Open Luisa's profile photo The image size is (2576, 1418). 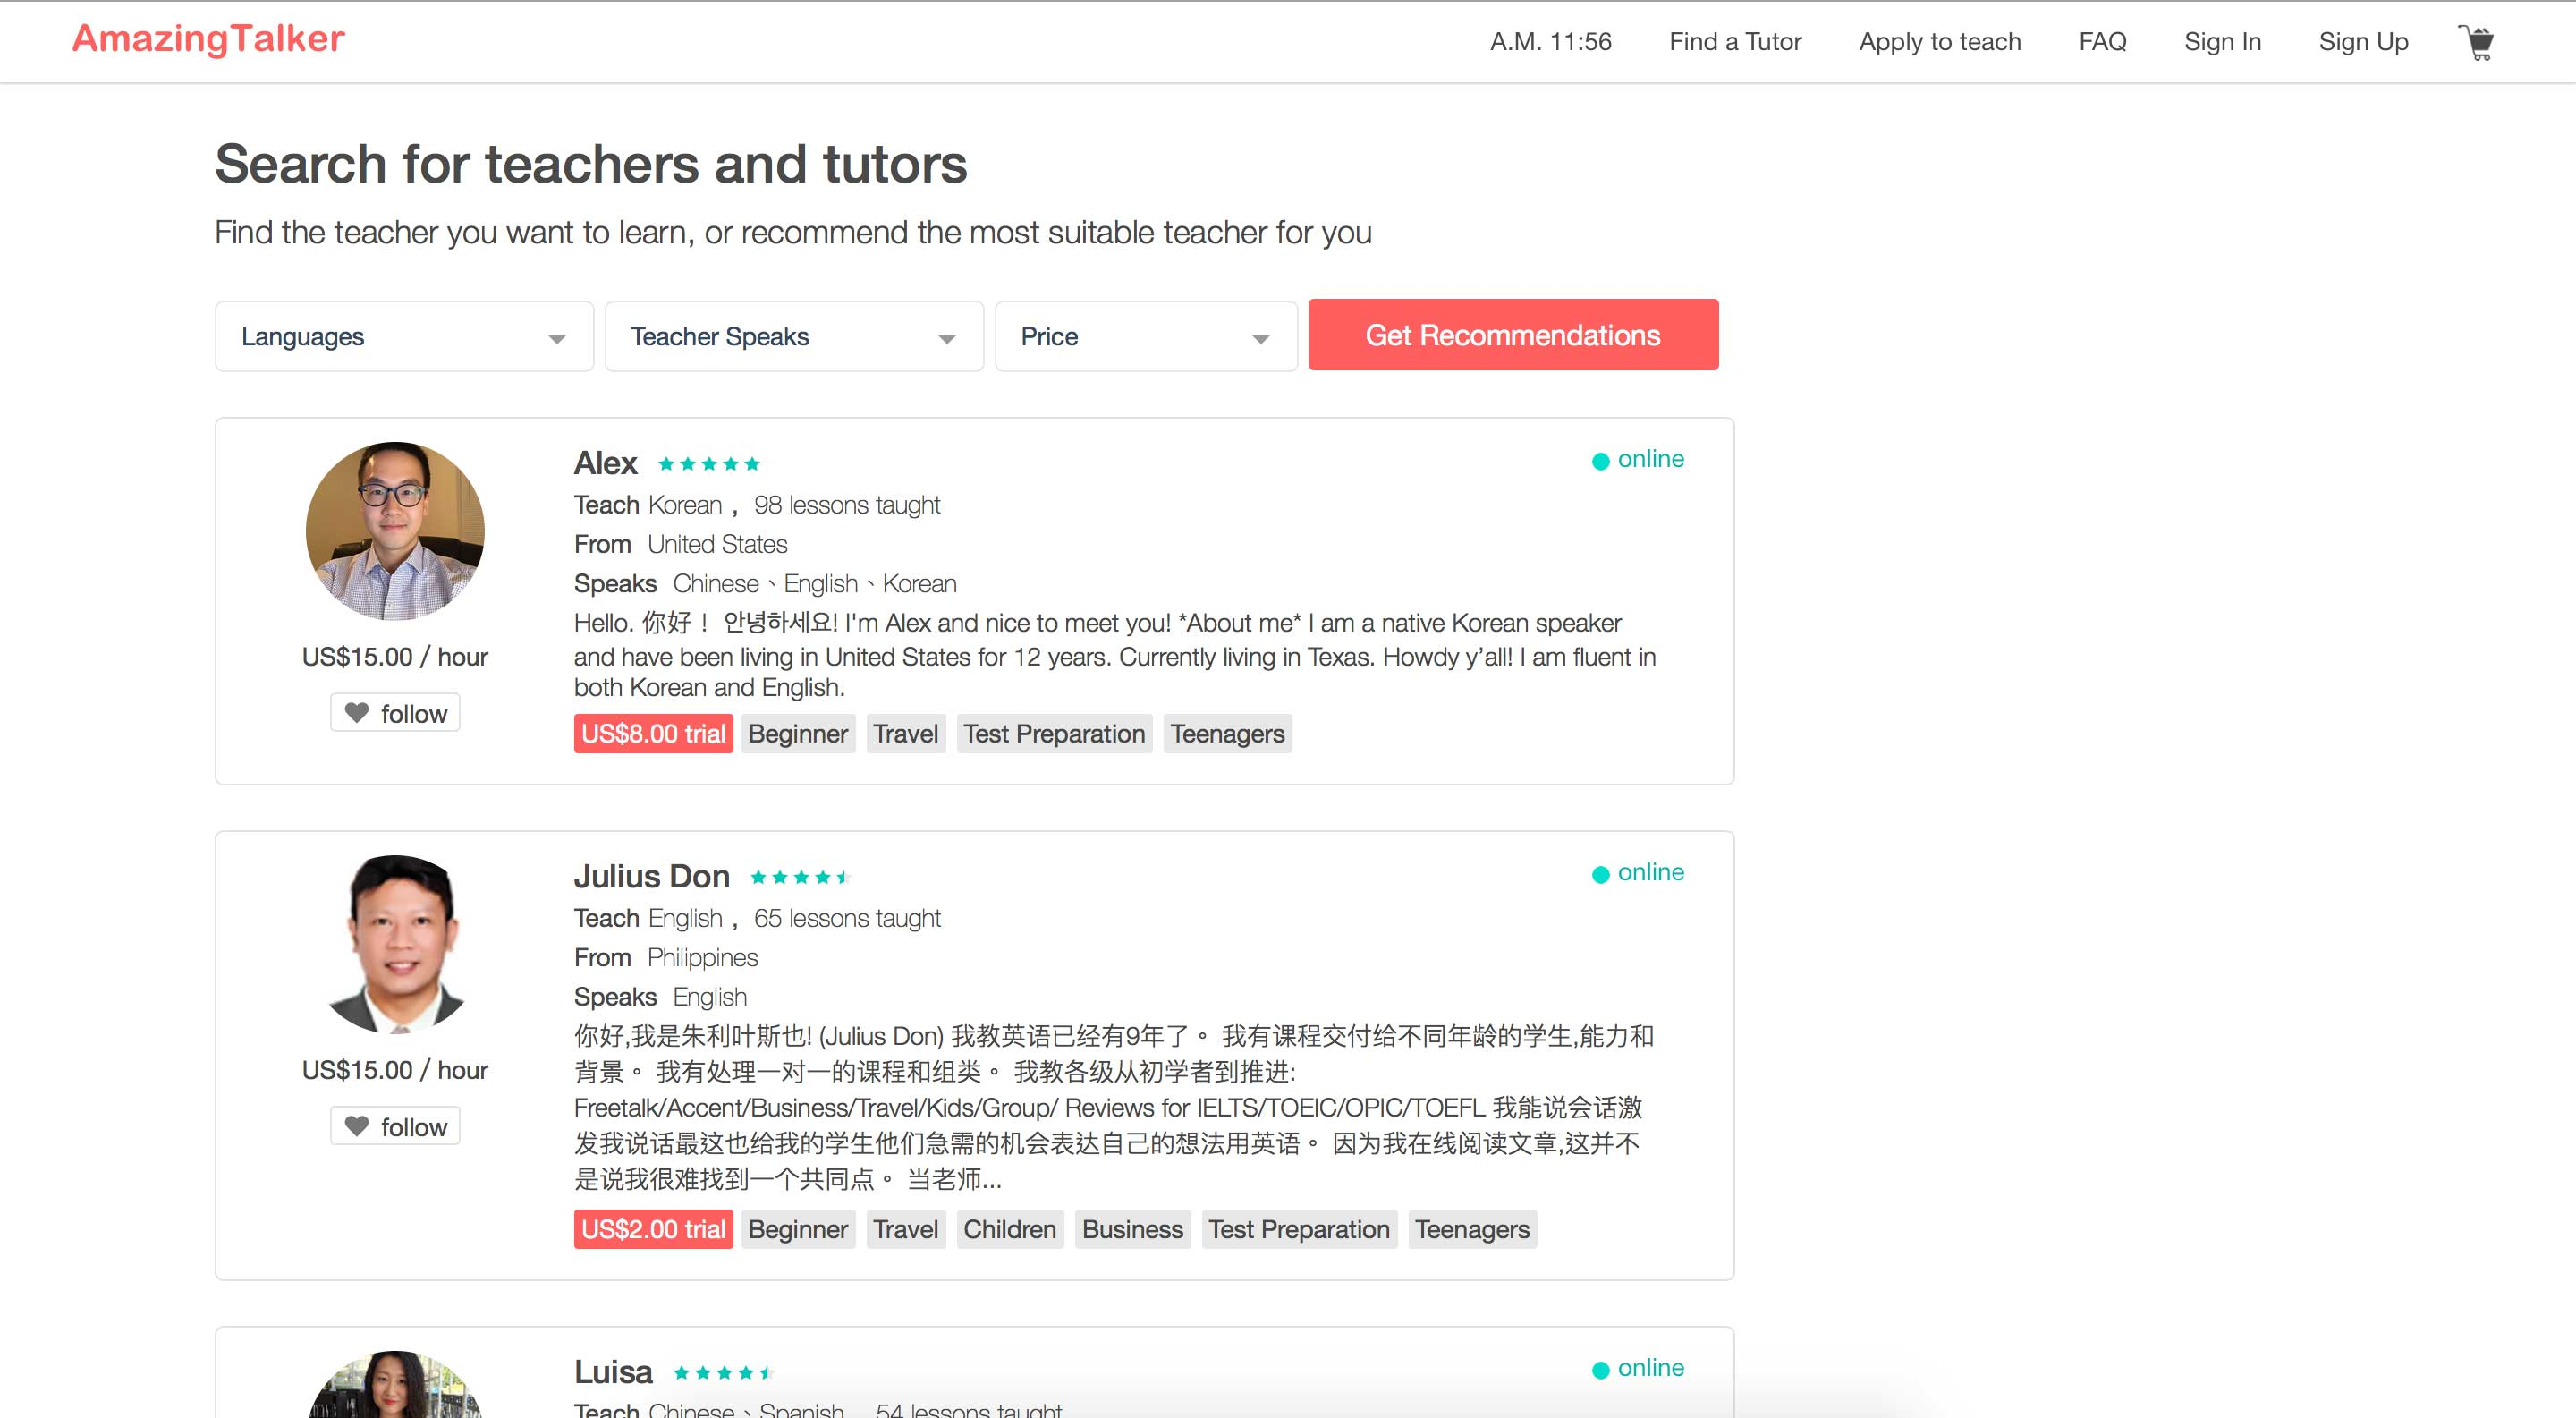point(395,1384)
